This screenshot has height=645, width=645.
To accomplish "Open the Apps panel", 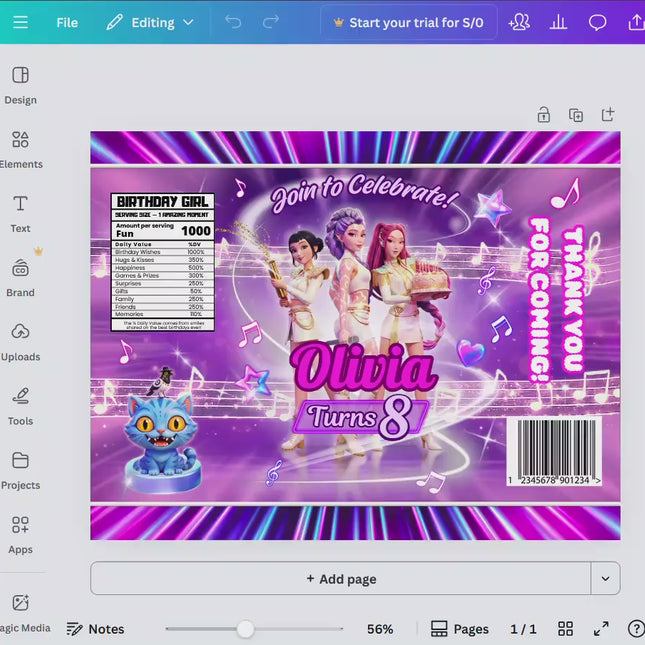I will tap(20, 535).
